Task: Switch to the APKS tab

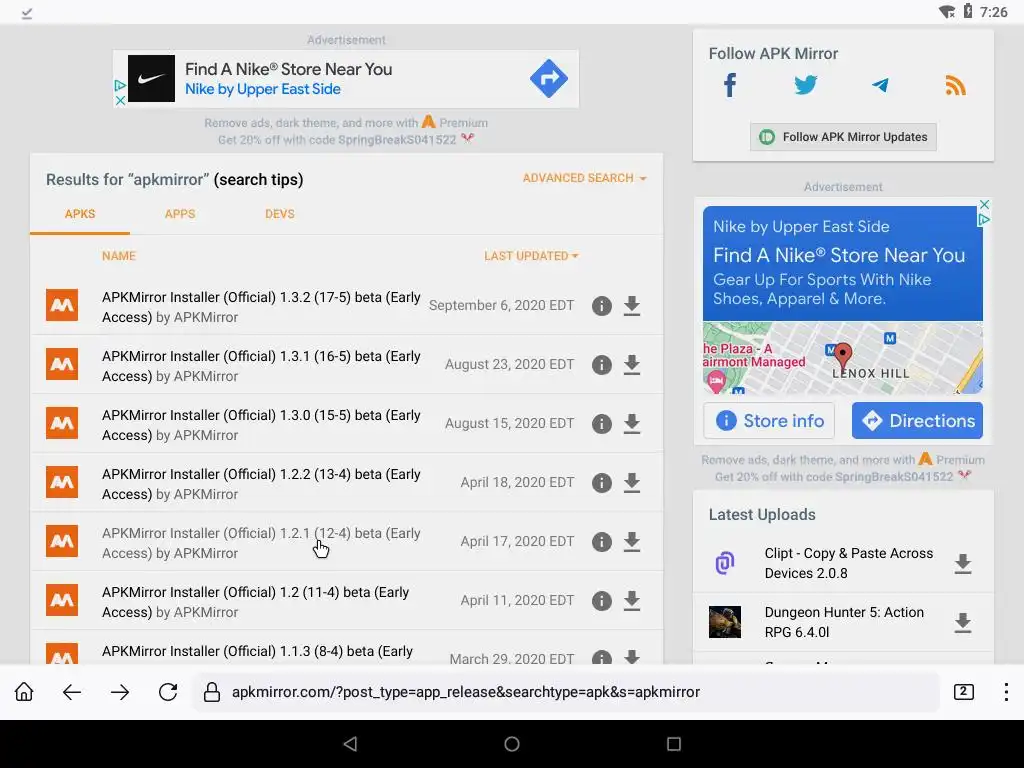Action: pos(80,214)
